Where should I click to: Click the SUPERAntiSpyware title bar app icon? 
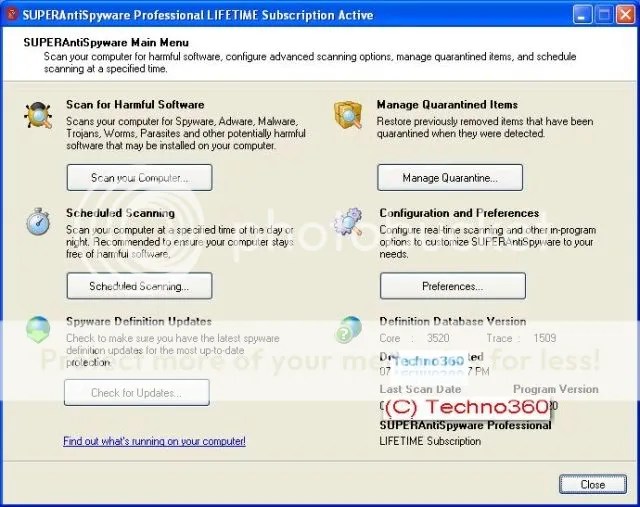click(12, 14)
